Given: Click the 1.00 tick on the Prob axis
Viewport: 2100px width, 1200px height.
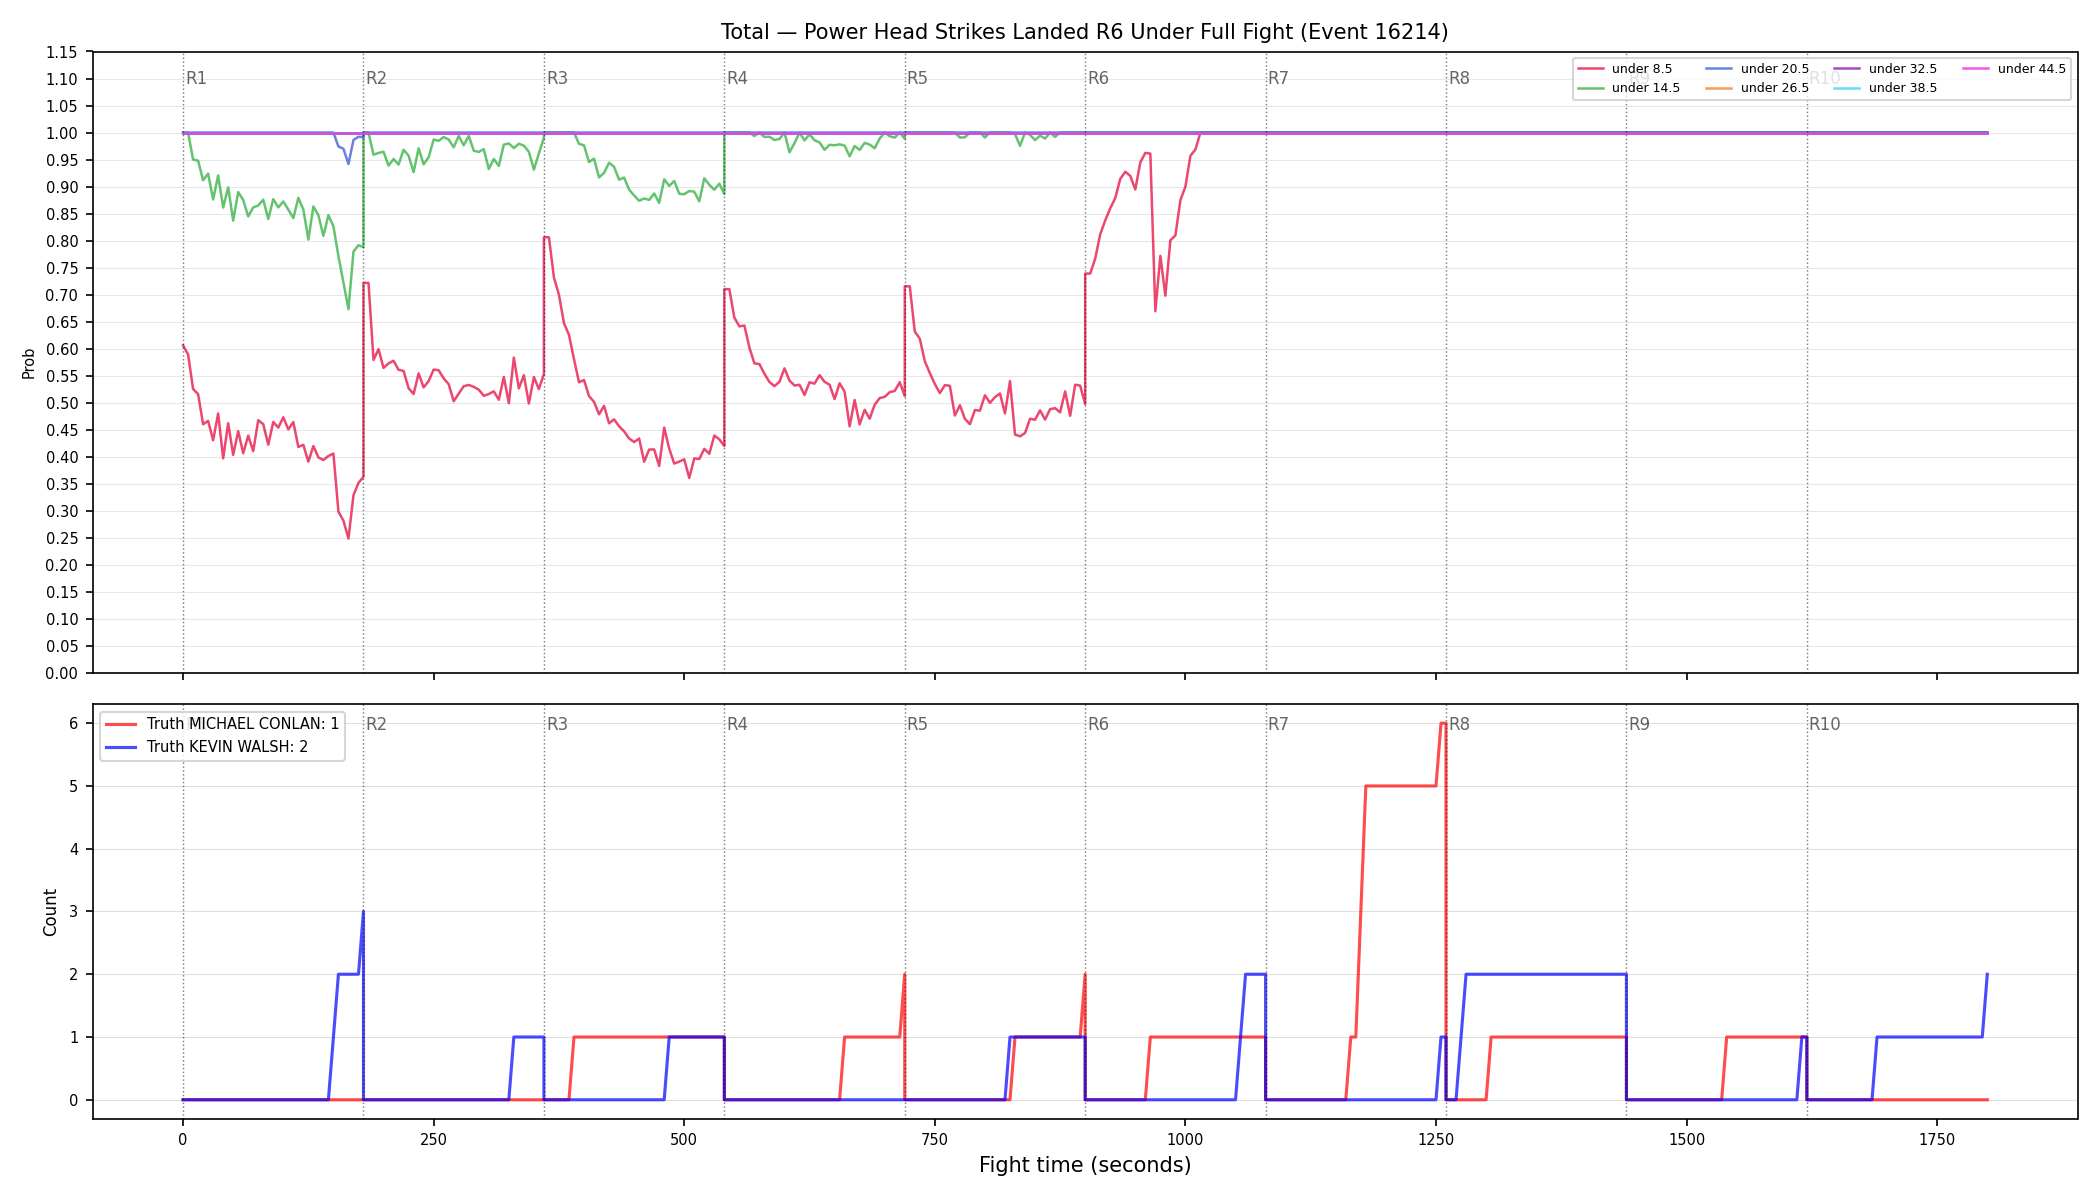Looking at the screenshot, I should coord(62,133).
